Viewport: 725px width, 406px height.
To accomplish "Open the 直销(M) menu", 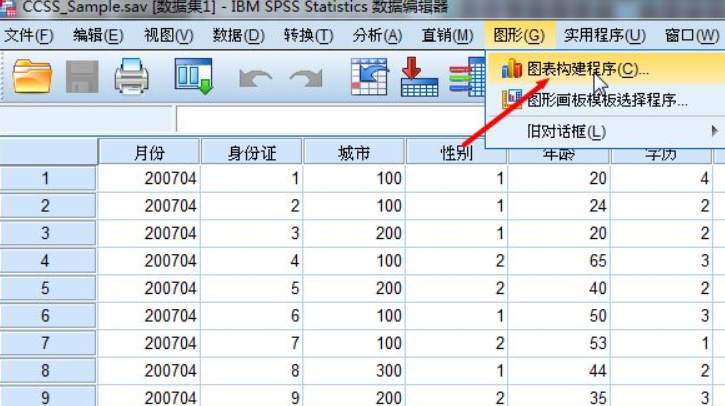I will 447,35.
